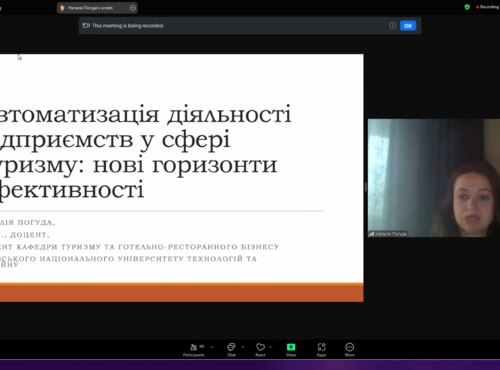This screenshot has width=500, height=370.
Task: Open the Chat panel
Action: click(231, 350)
